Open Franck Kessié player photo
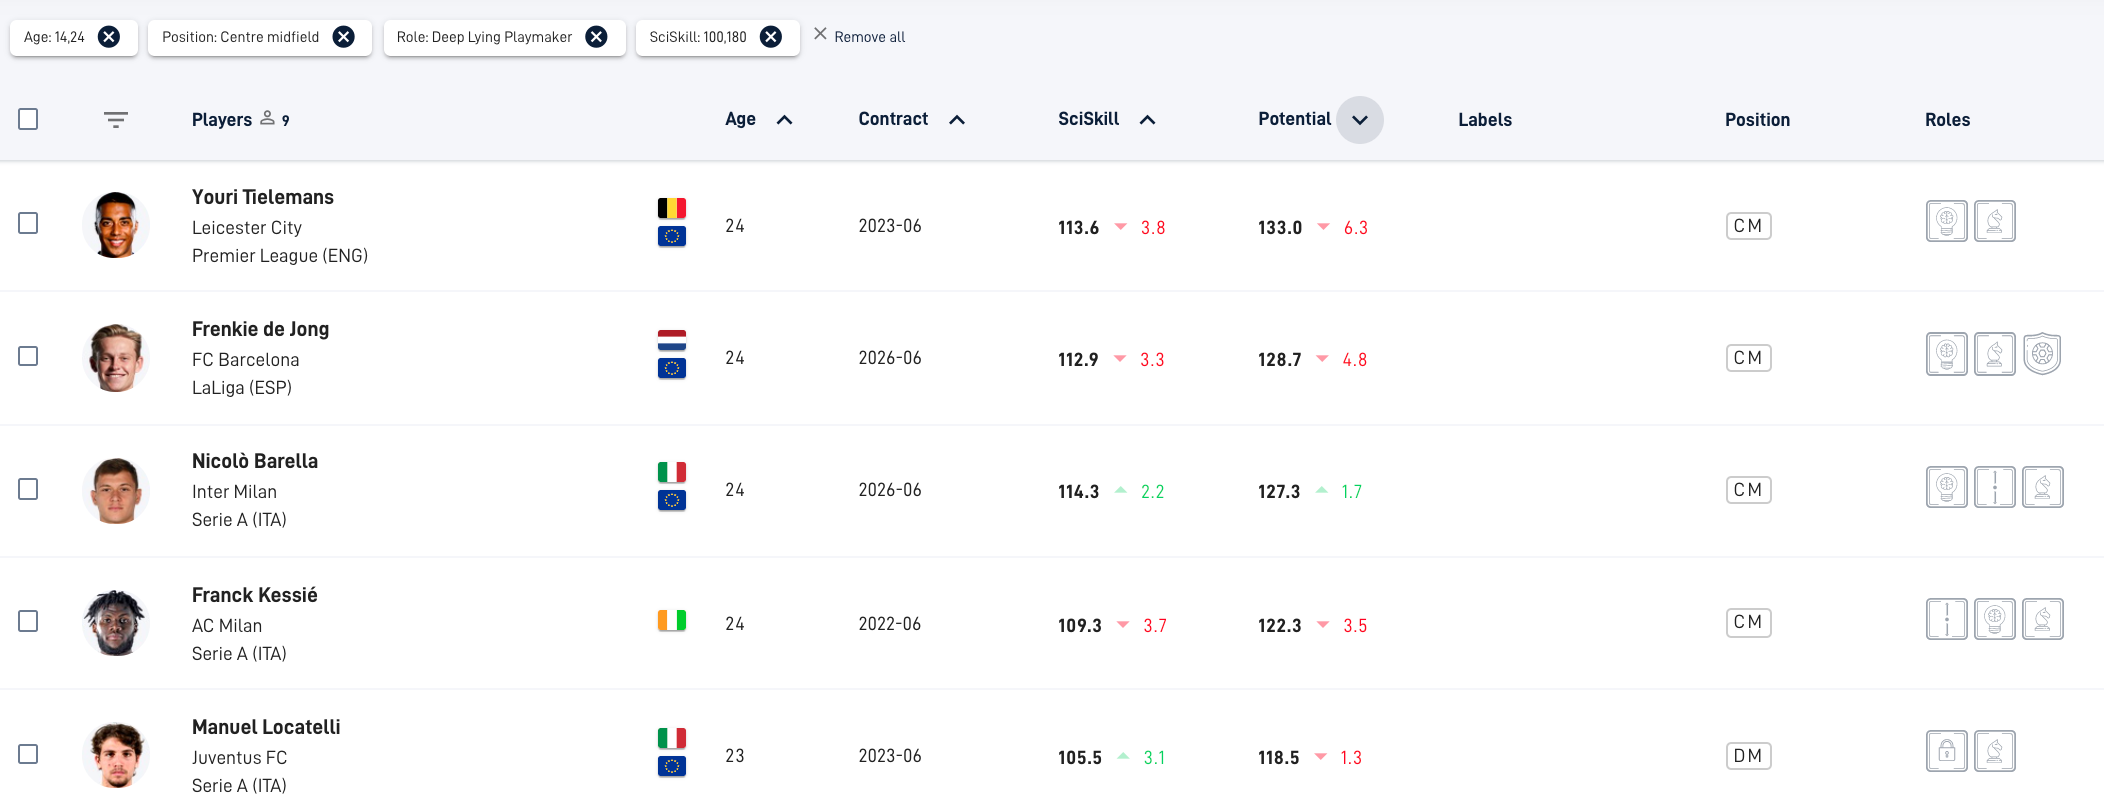The height and width of the screenshot is (812, 2104). tap(116, 623)
